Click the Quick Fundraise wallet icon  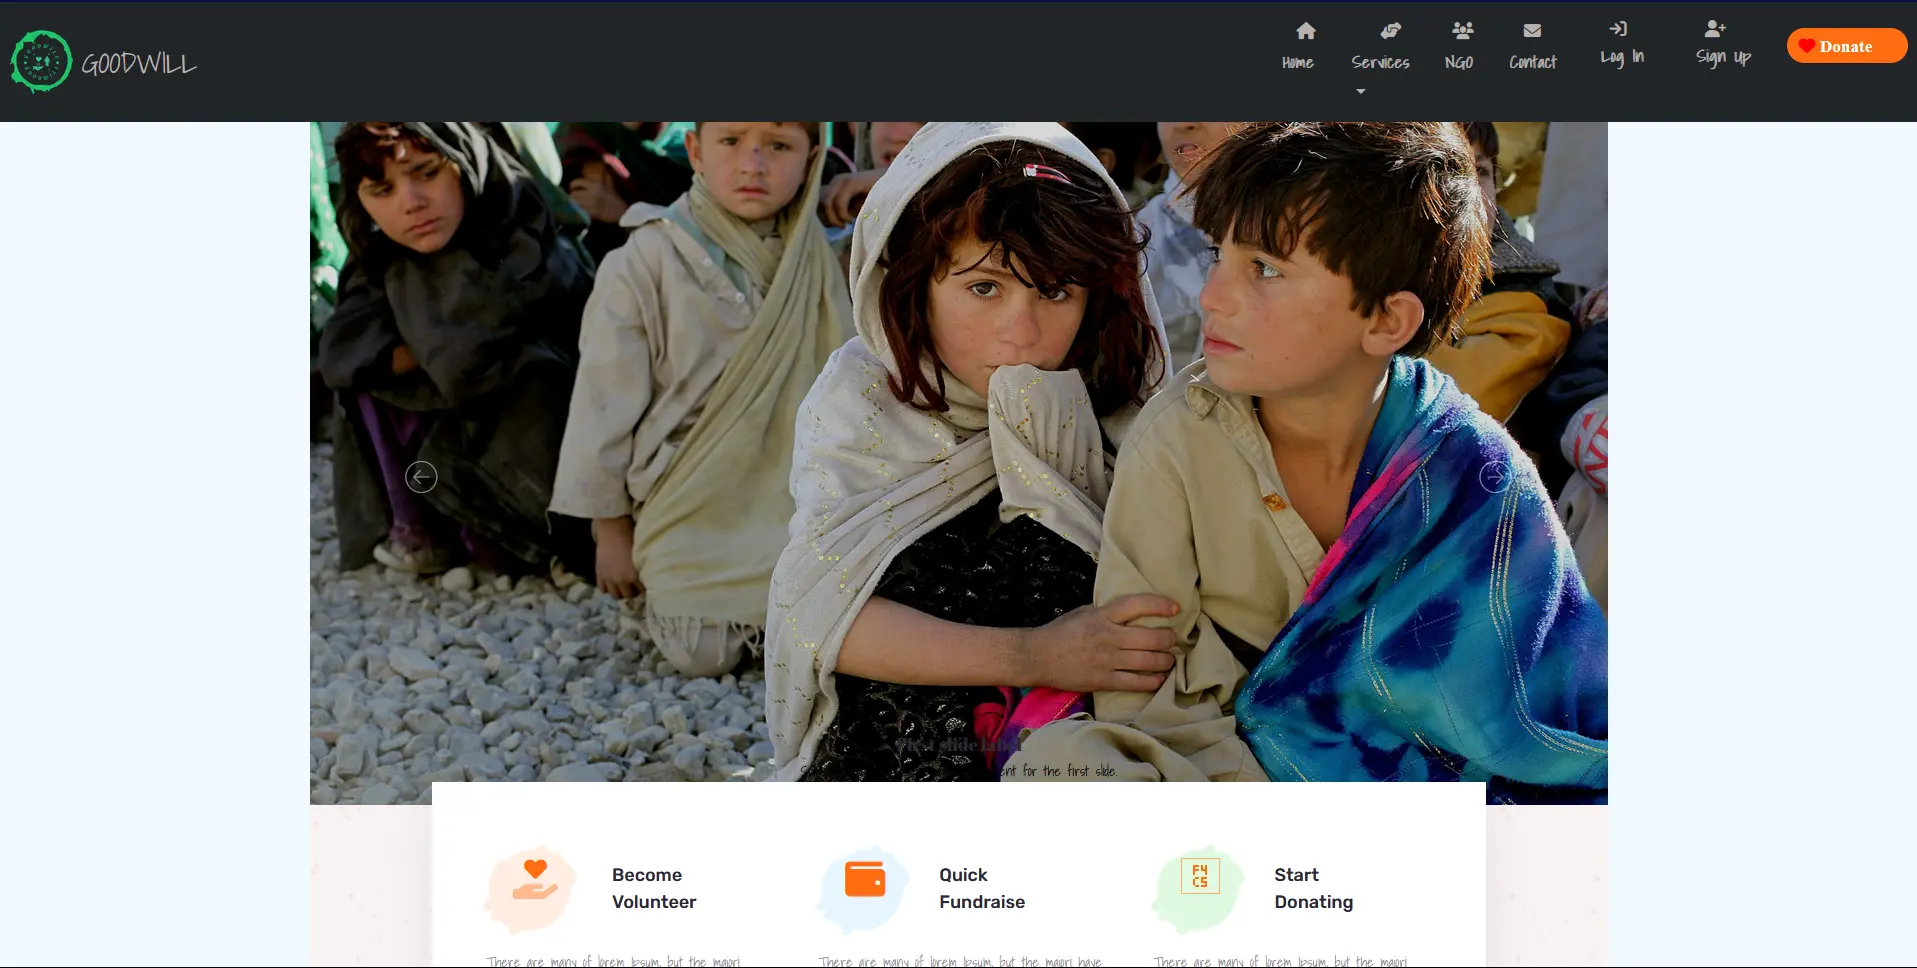coord(865,880)
